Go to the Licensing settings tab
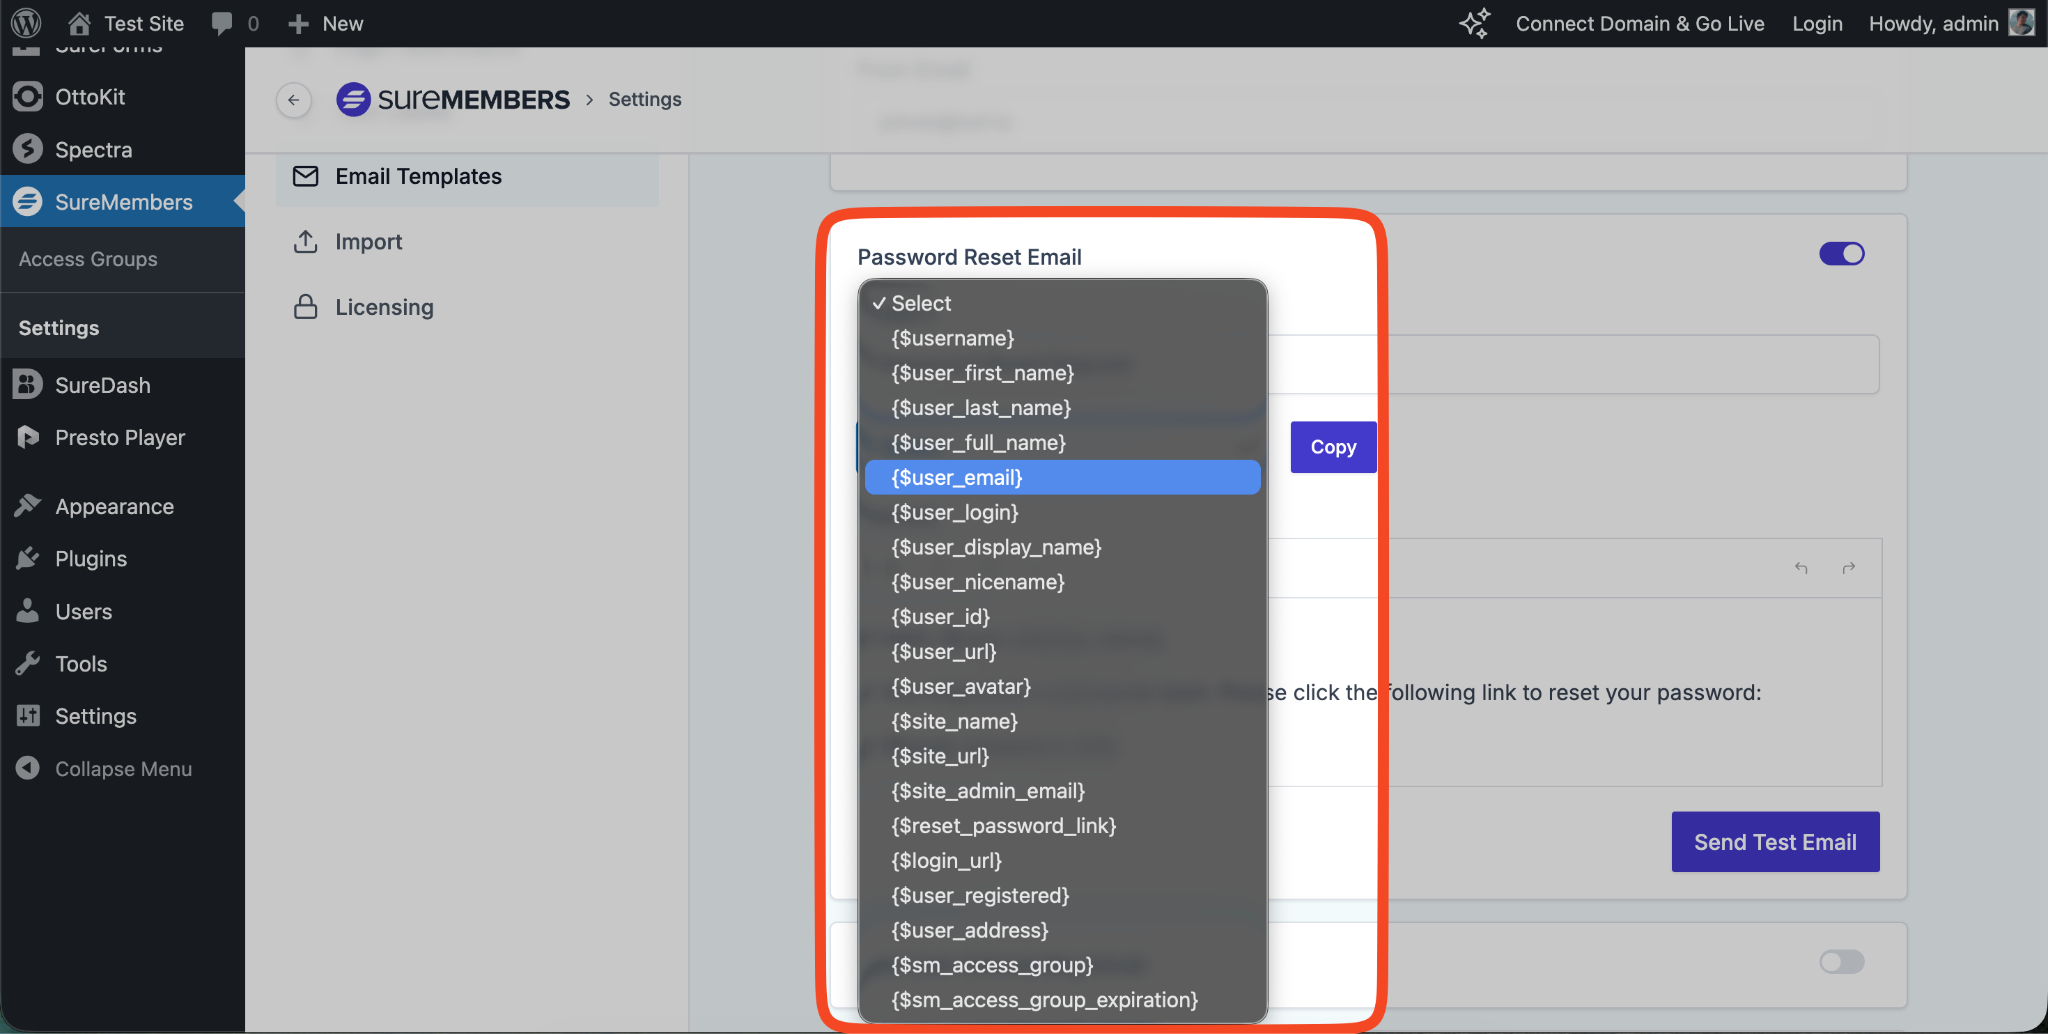2048x1034 pixels. click(384, 308)
